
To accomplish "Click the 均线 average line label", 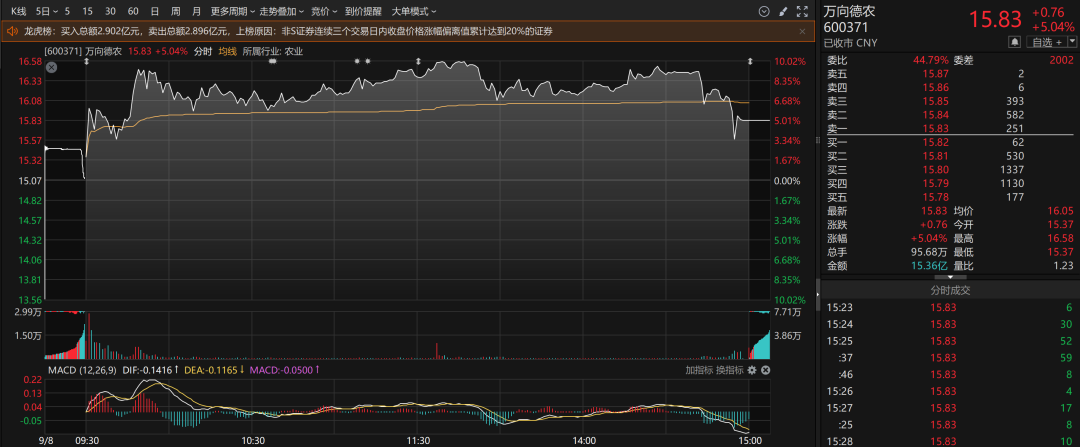I will (227, 51).
